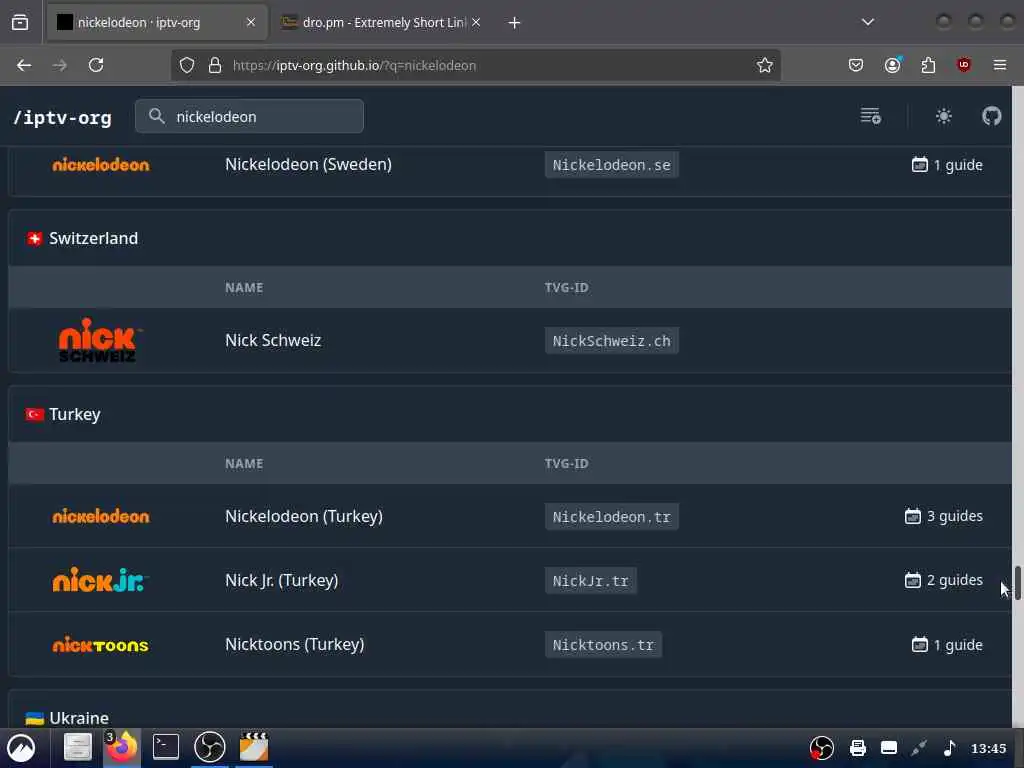Open the 1 guide link for Nickelodeon (Sweden)
The height and width of the screenshot is (768, 1024).
click(x=947, y=165)
